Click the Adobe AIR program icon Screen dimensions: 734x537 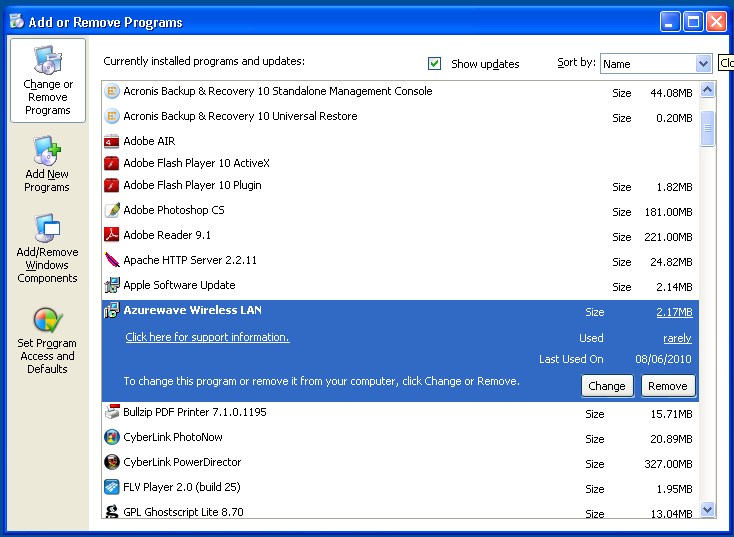point(111,141)
